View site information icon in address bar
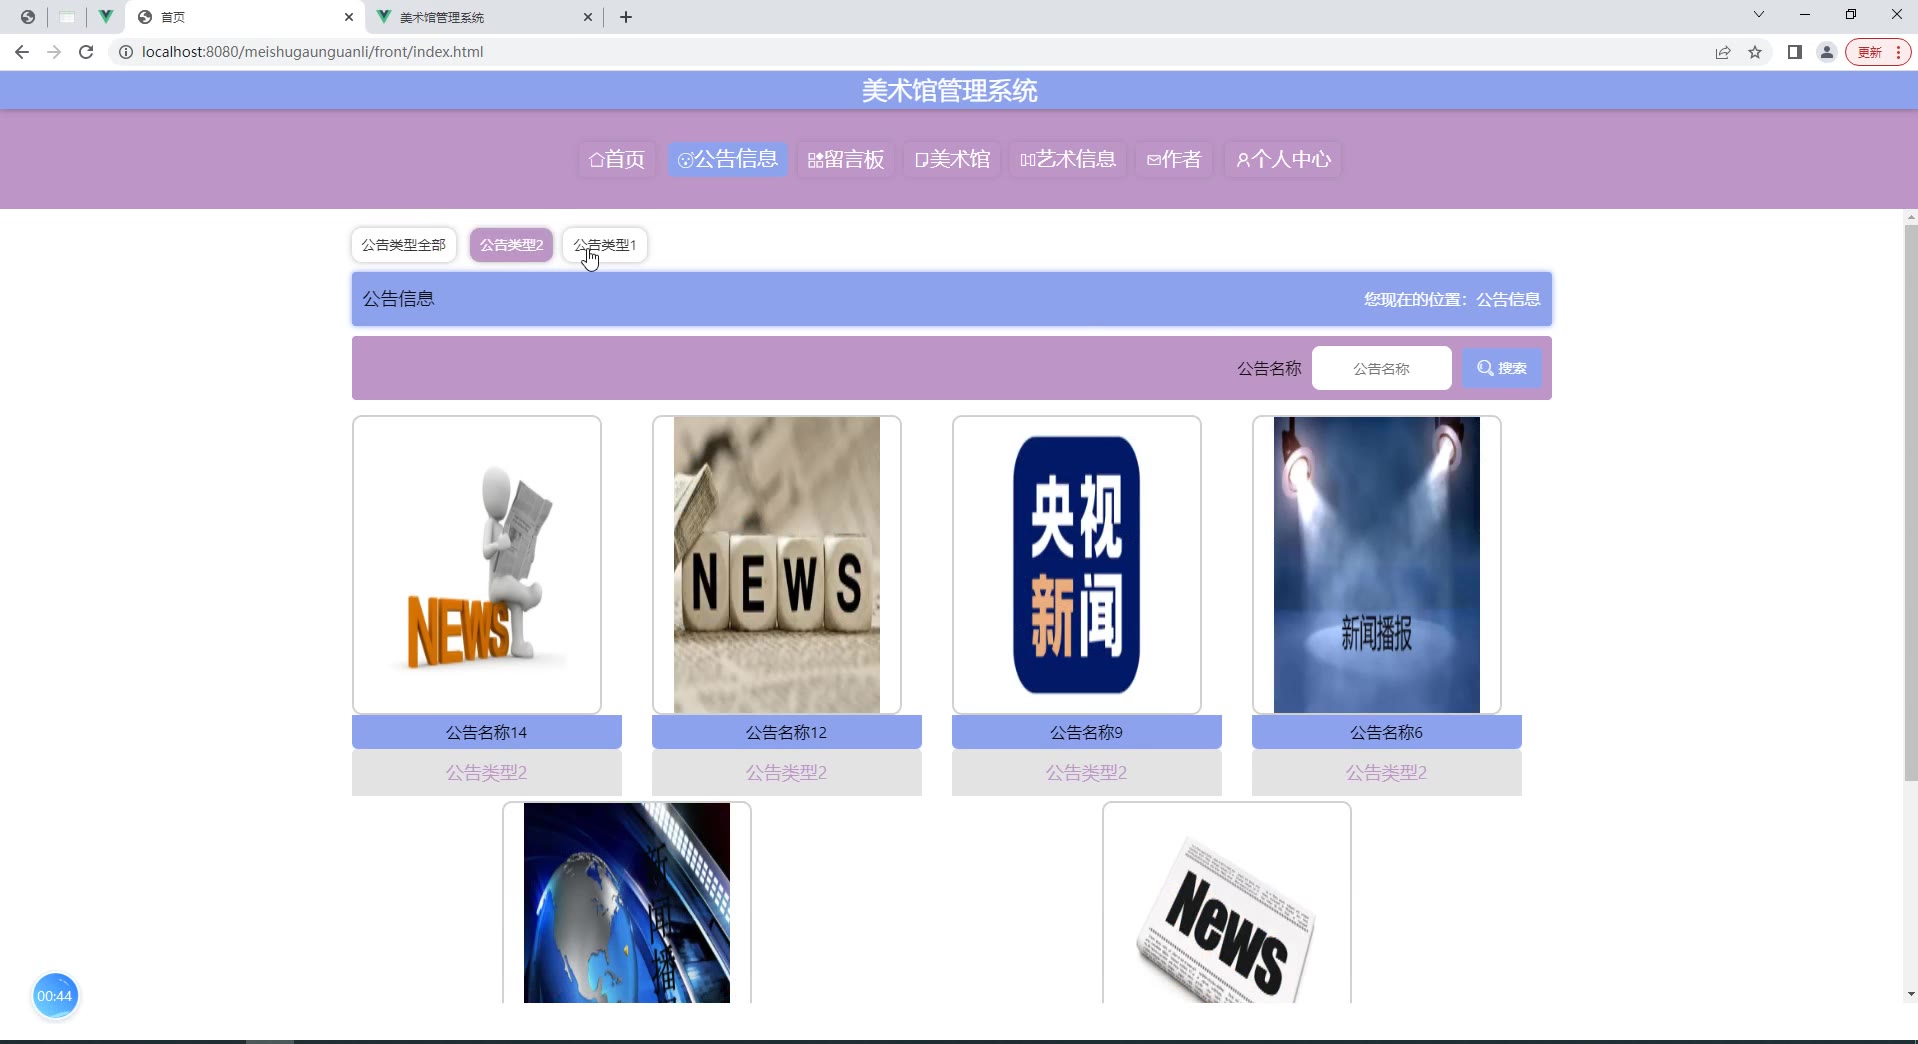This screenshot has height=1044, width=1918. pyautogui.click(x=126, y=52)
